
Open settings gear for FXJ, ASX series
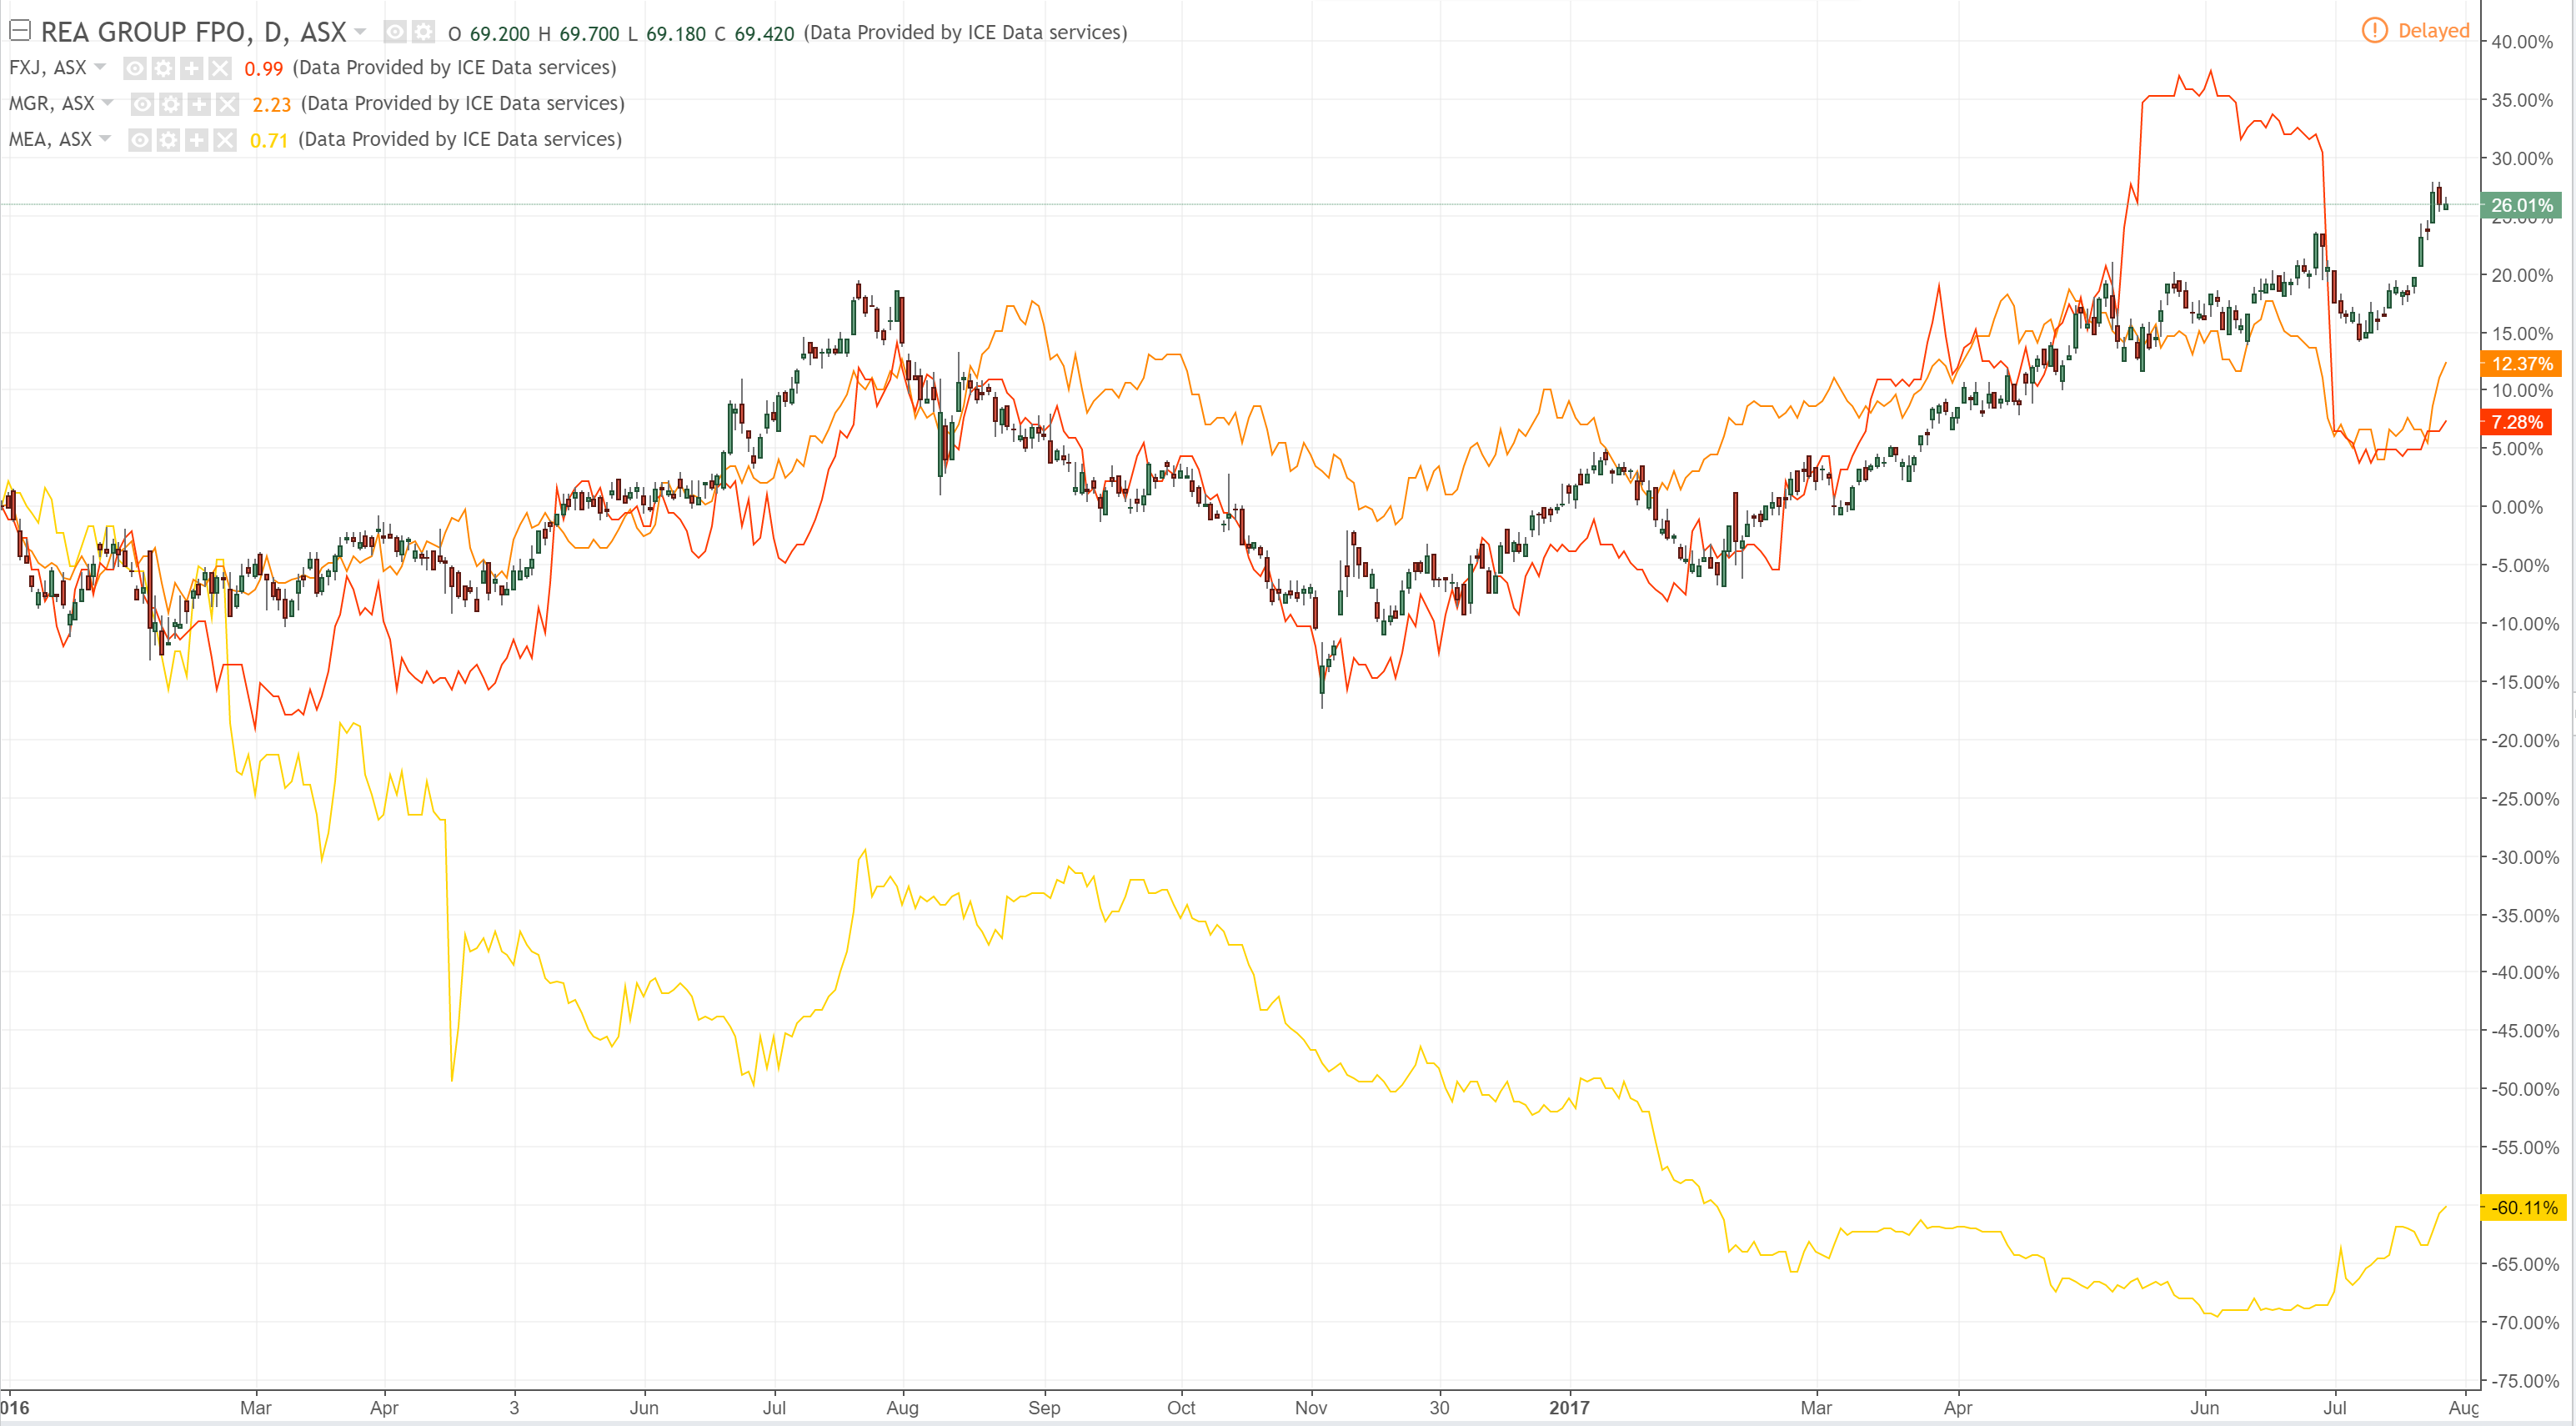pos(163,68)
